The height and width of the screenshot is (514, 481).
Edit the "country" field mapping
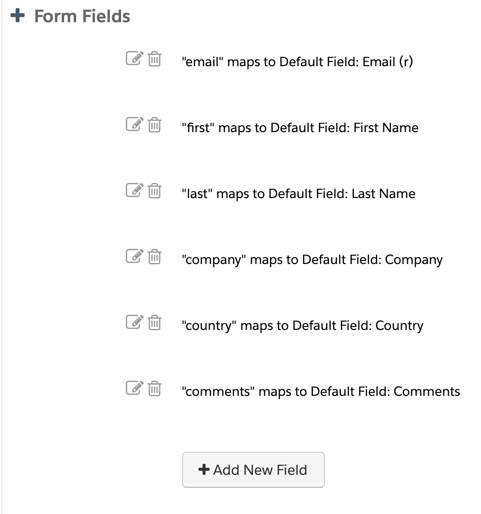click(135, 322)
